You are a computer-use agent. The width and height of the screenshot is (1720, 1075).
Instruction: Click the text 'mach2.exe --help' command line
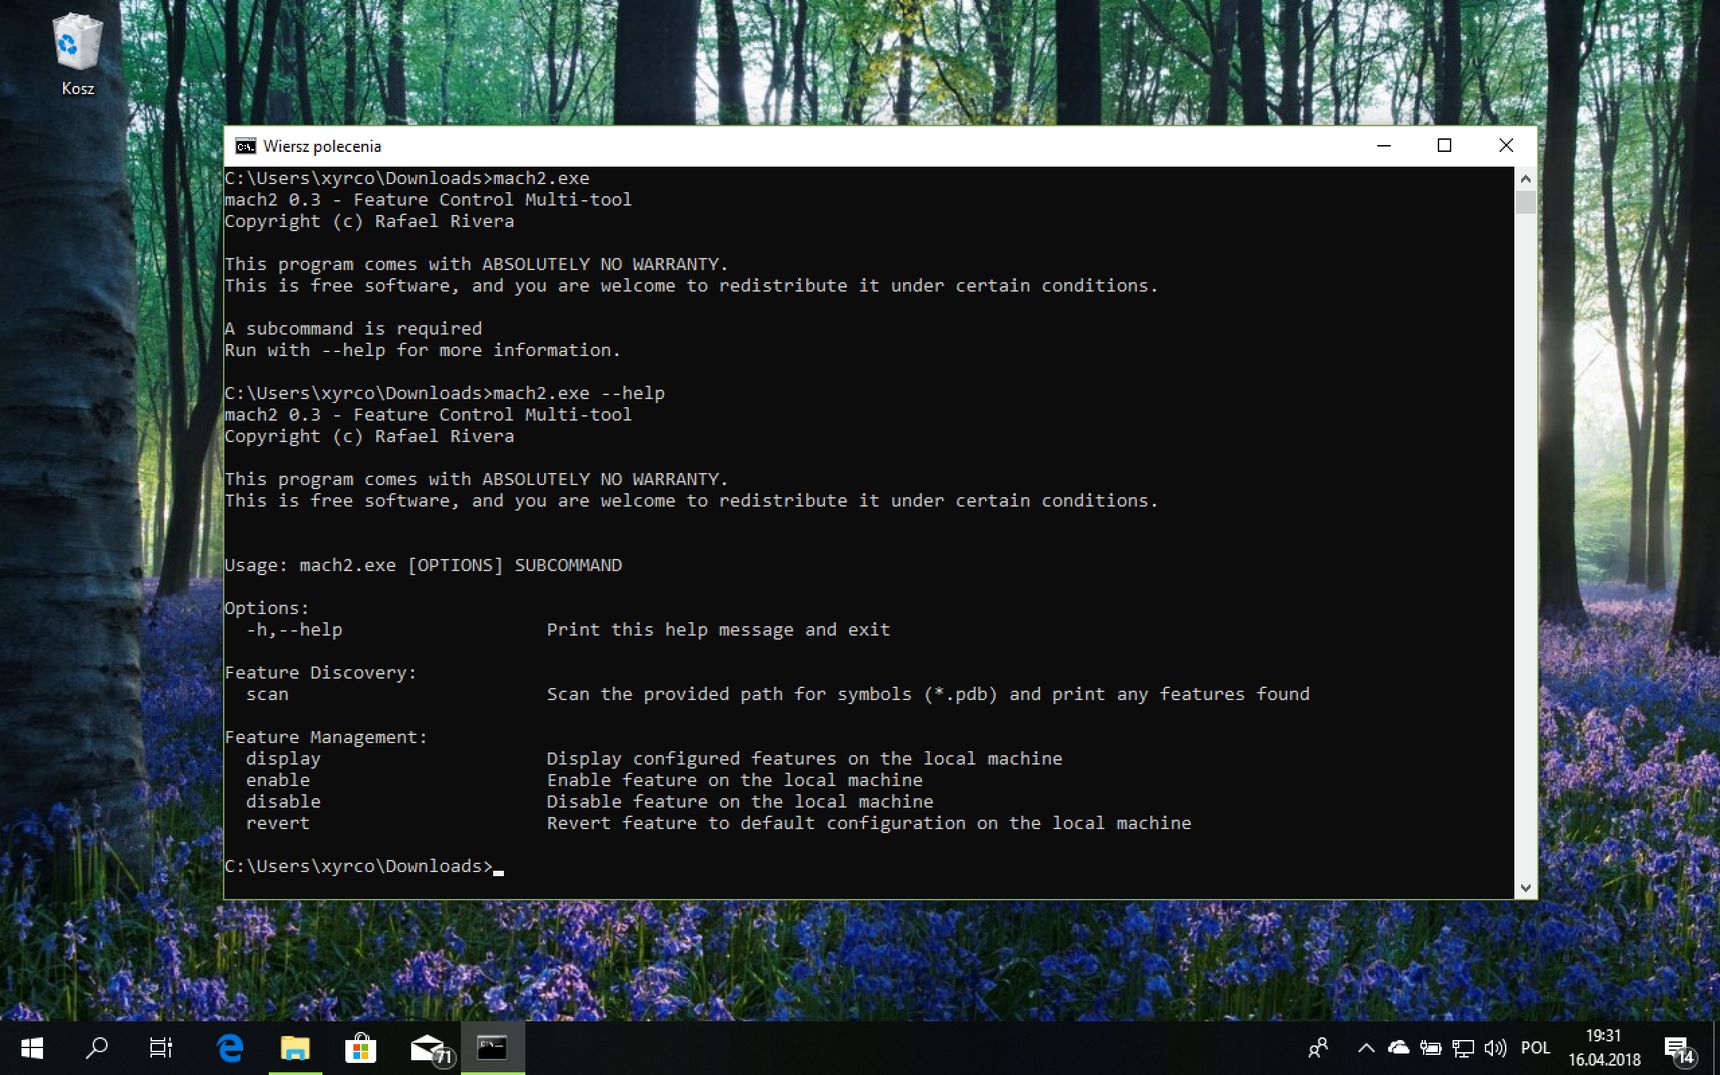(579, 393)
